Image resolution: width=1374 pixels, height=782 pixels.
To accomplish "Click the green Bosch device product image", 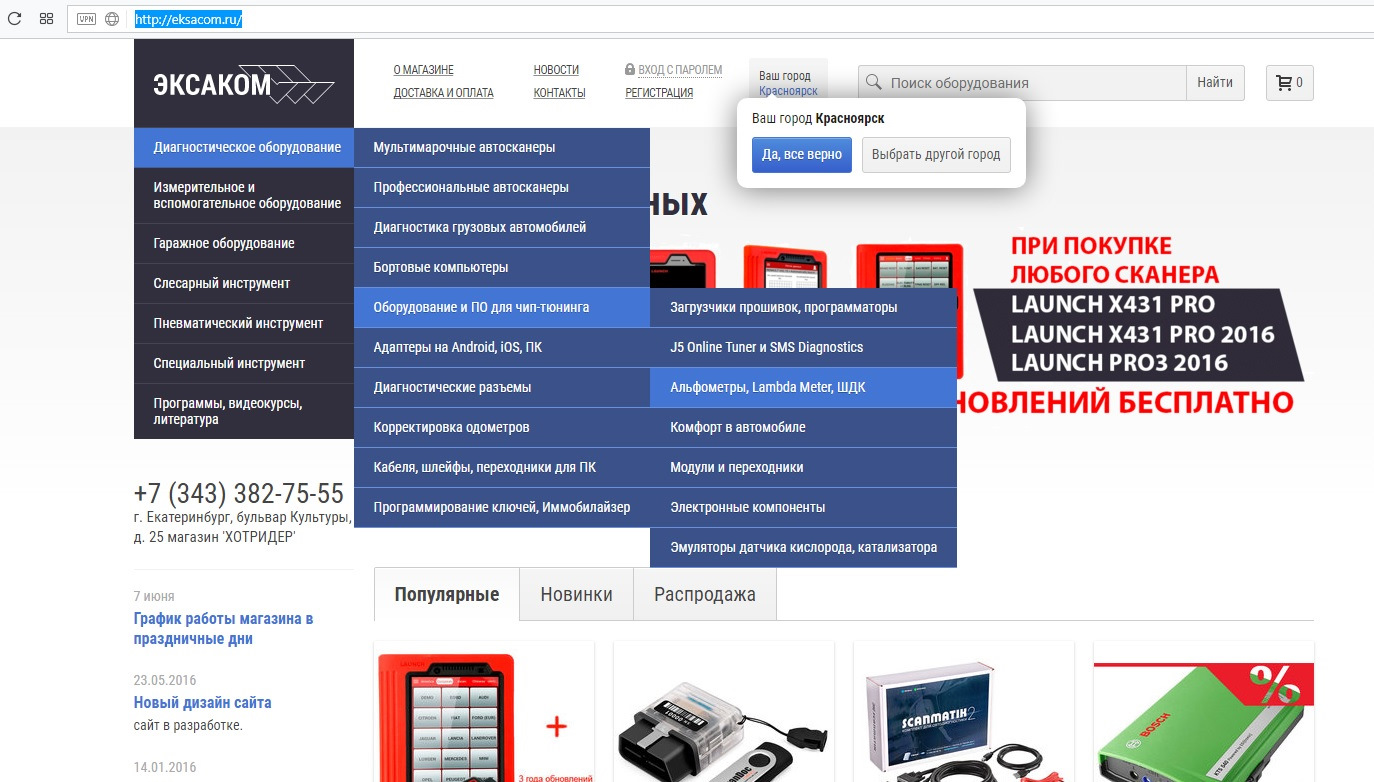I will pyautogui.click(x=1204, y=712).
